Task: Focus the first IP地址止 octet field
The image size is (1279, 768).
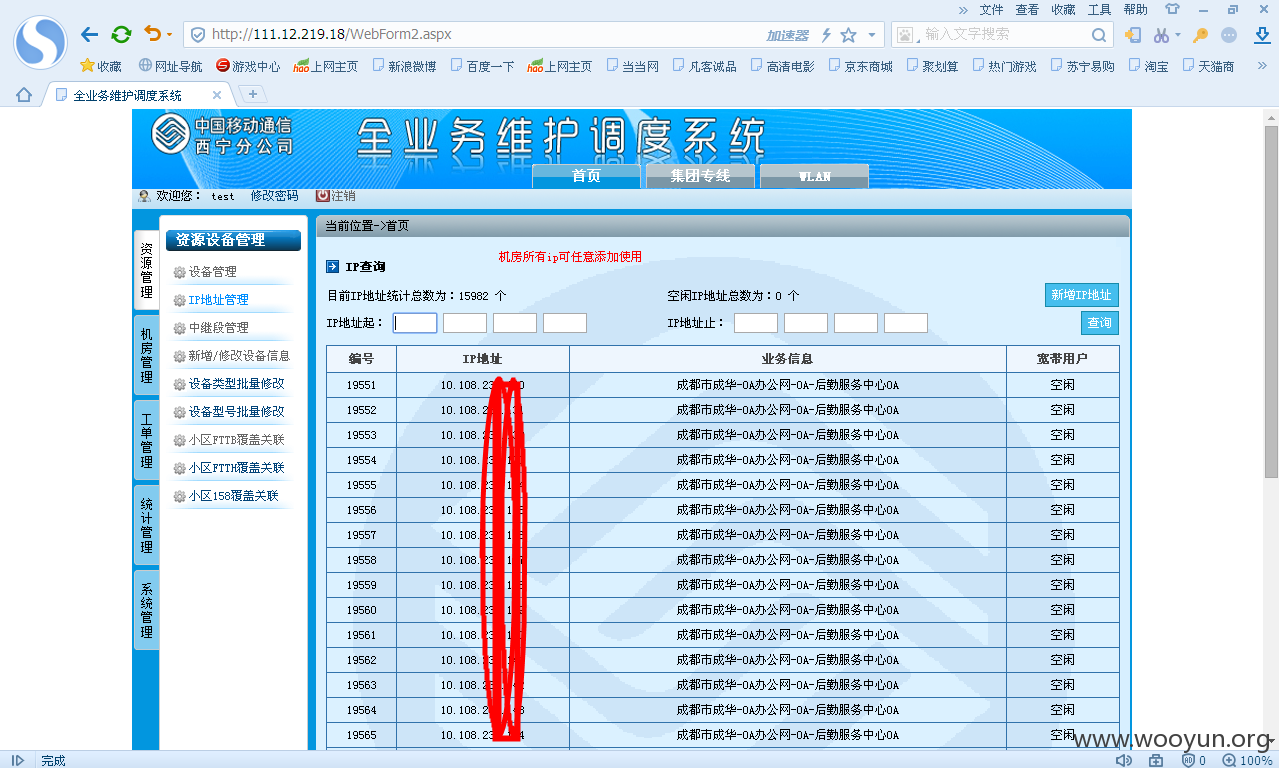Action: point(756,323)
